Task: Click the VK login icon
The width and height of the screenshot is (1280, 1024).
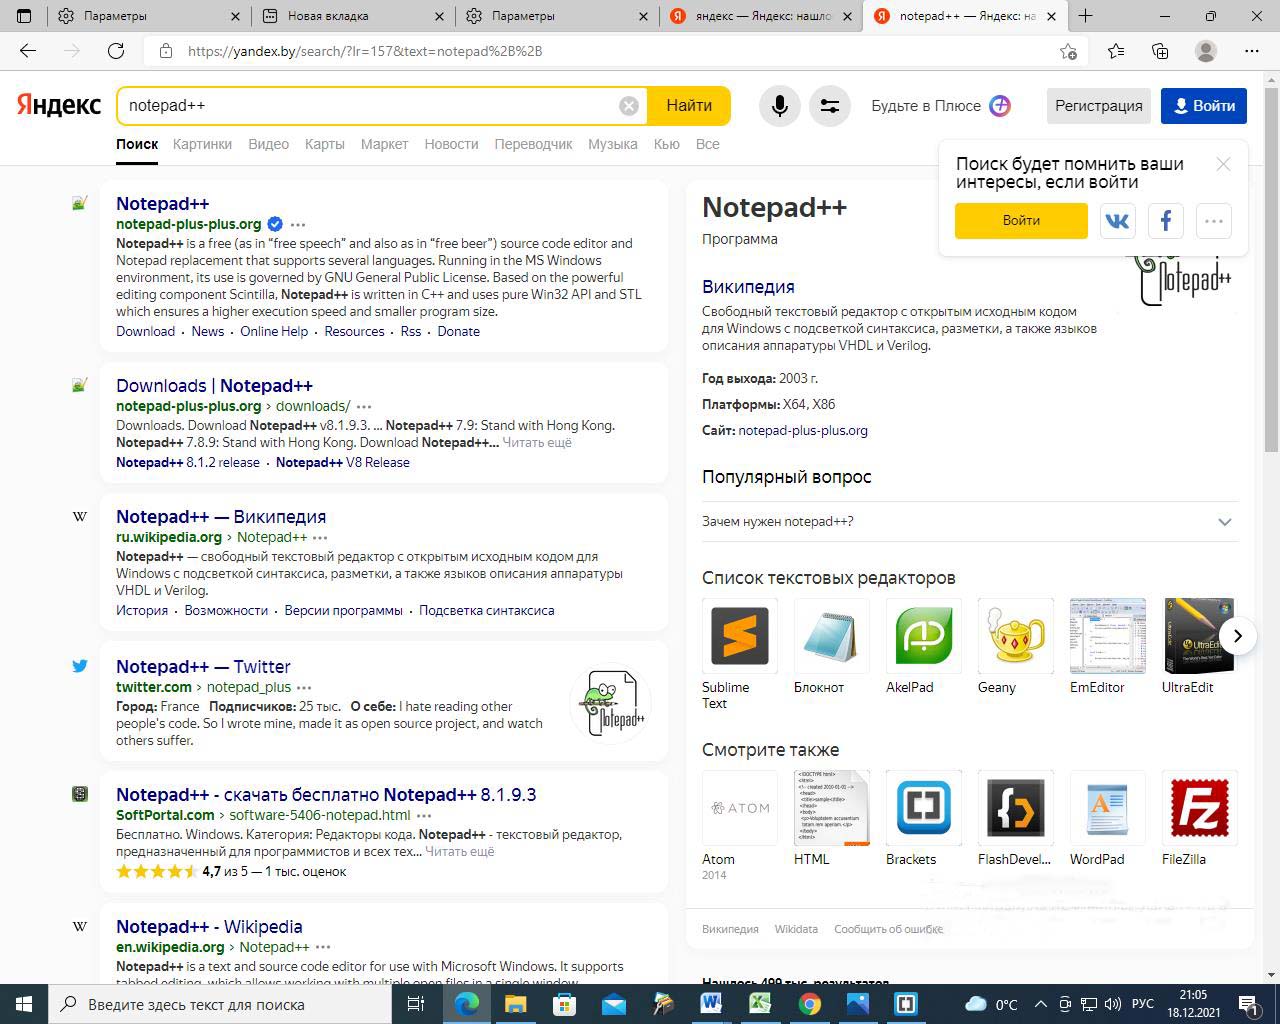Action: pos(1117,221)
